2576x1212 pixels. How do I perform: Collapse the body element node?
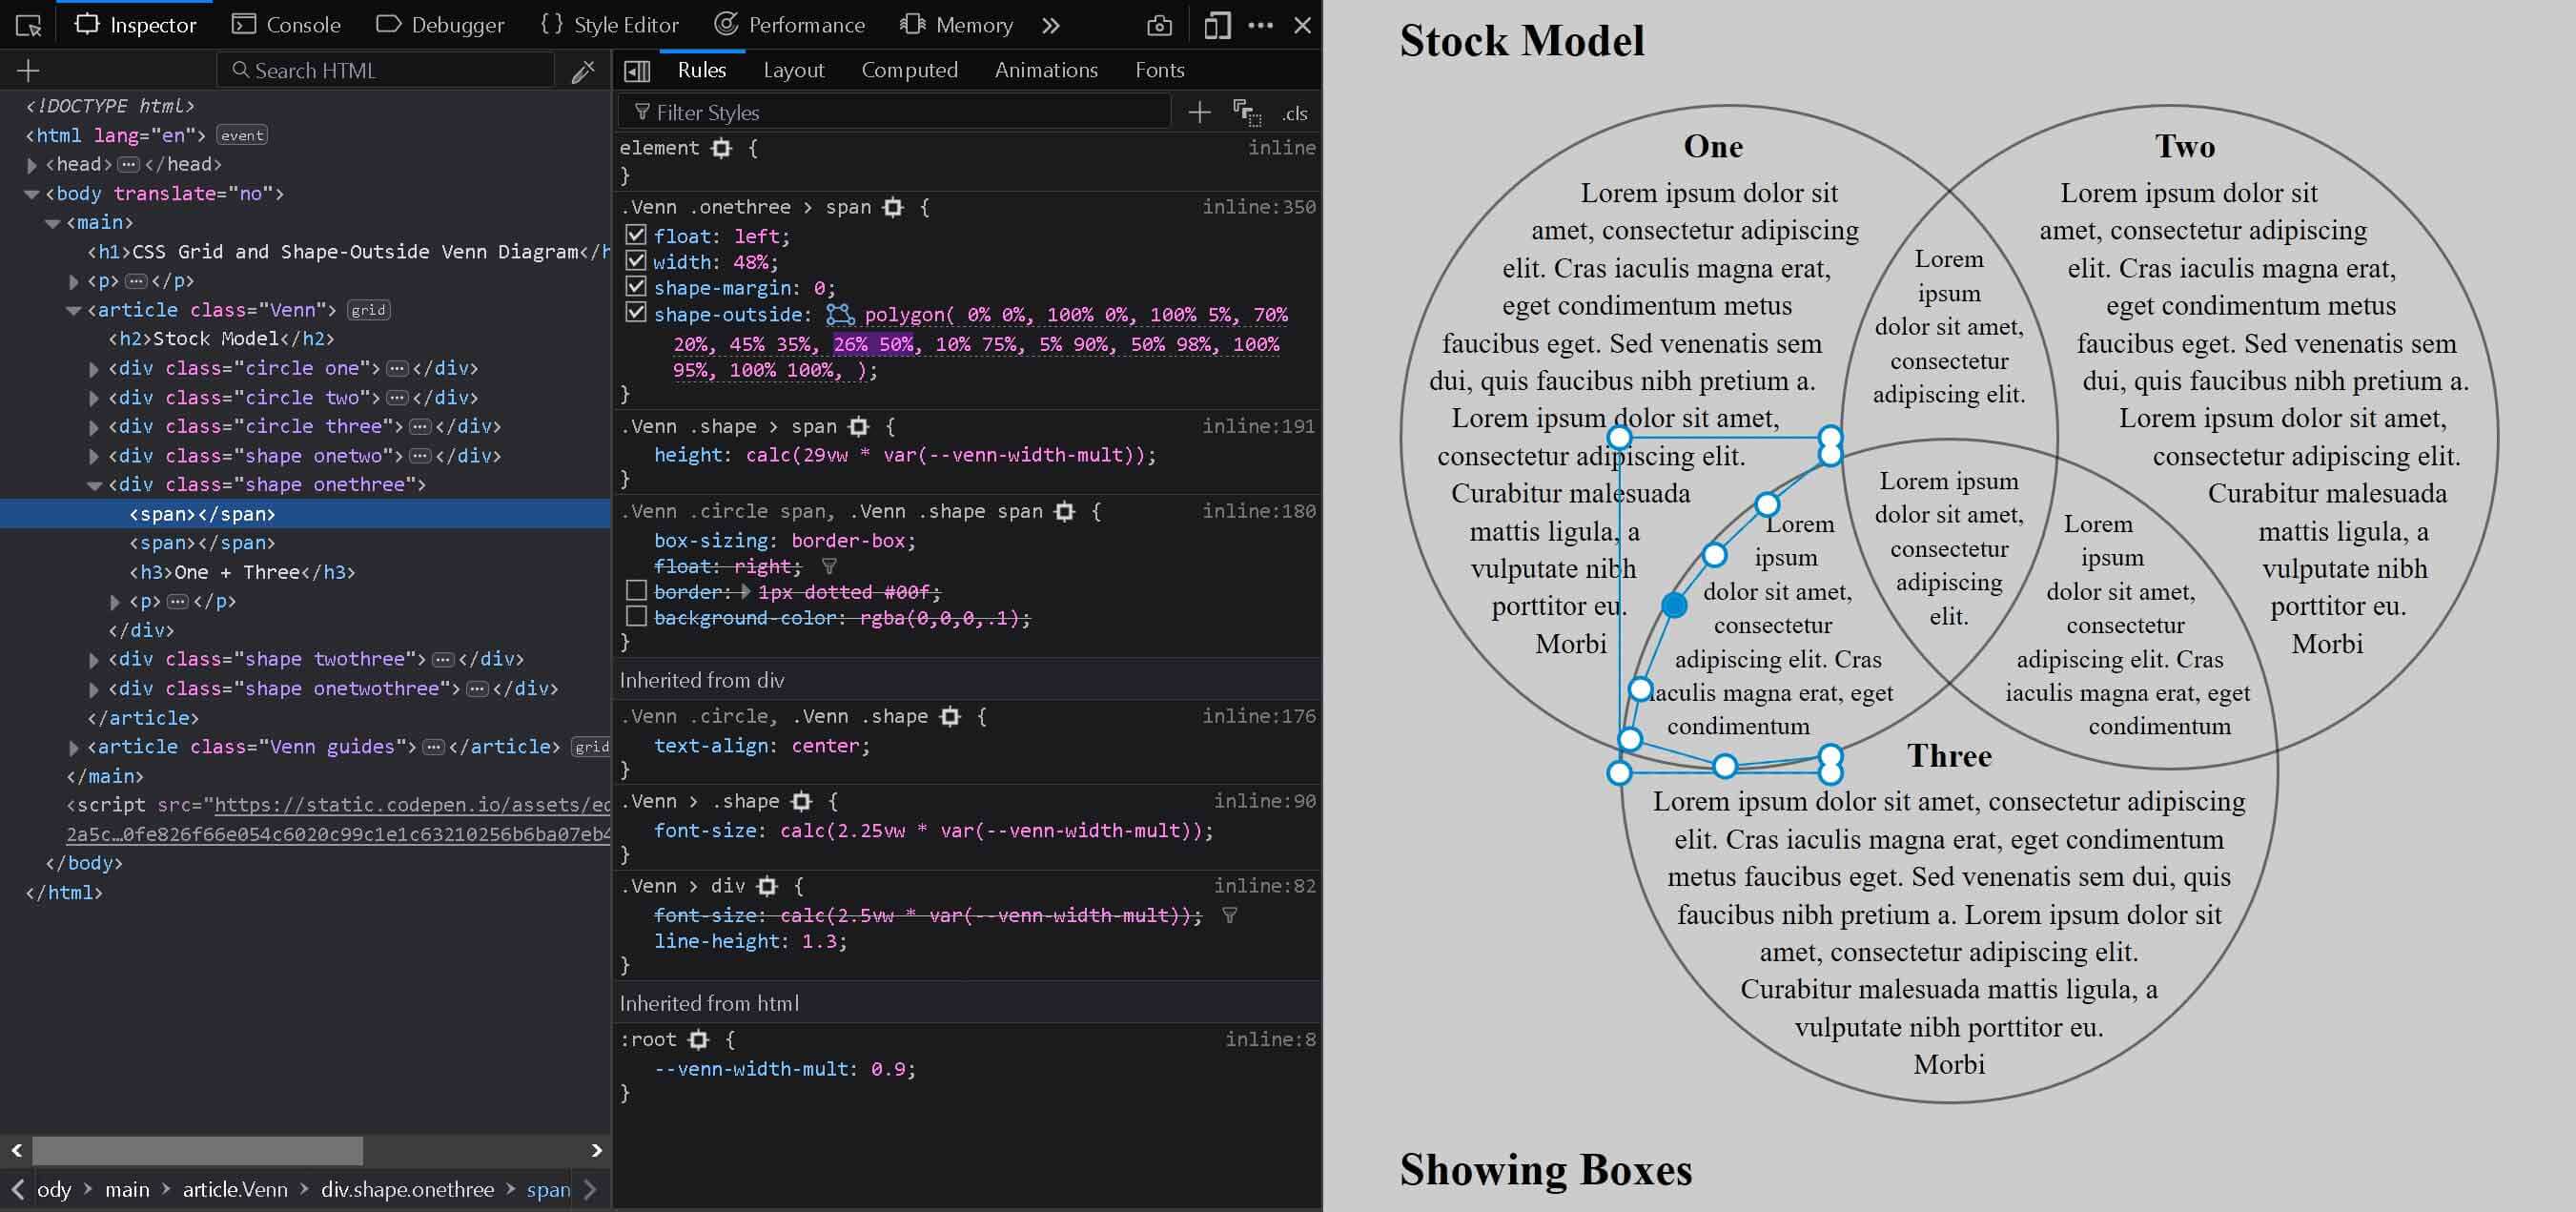[32, 194]
